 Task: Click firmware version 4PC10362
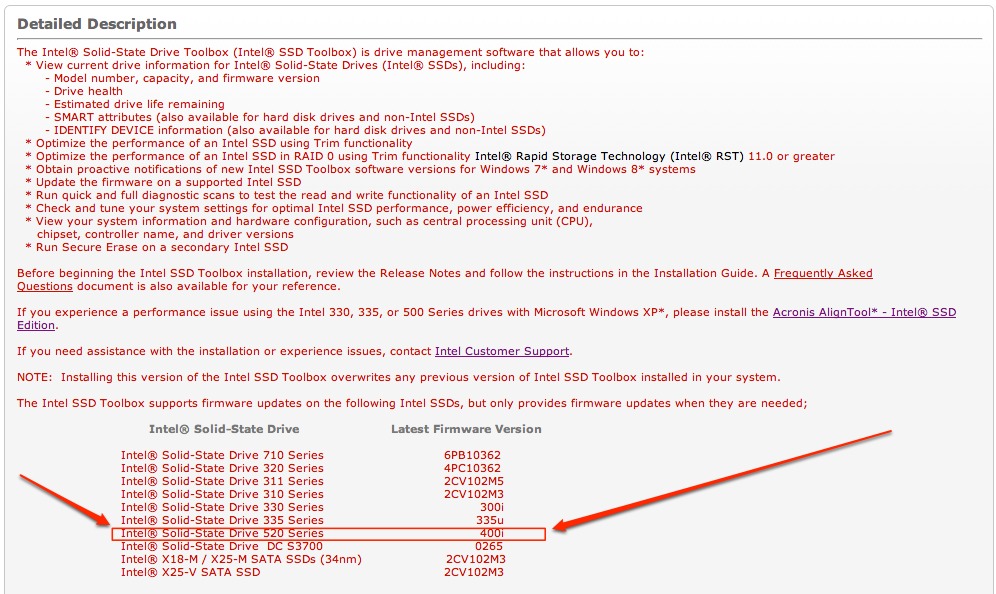pyautogui.click(x=473, y=468)
